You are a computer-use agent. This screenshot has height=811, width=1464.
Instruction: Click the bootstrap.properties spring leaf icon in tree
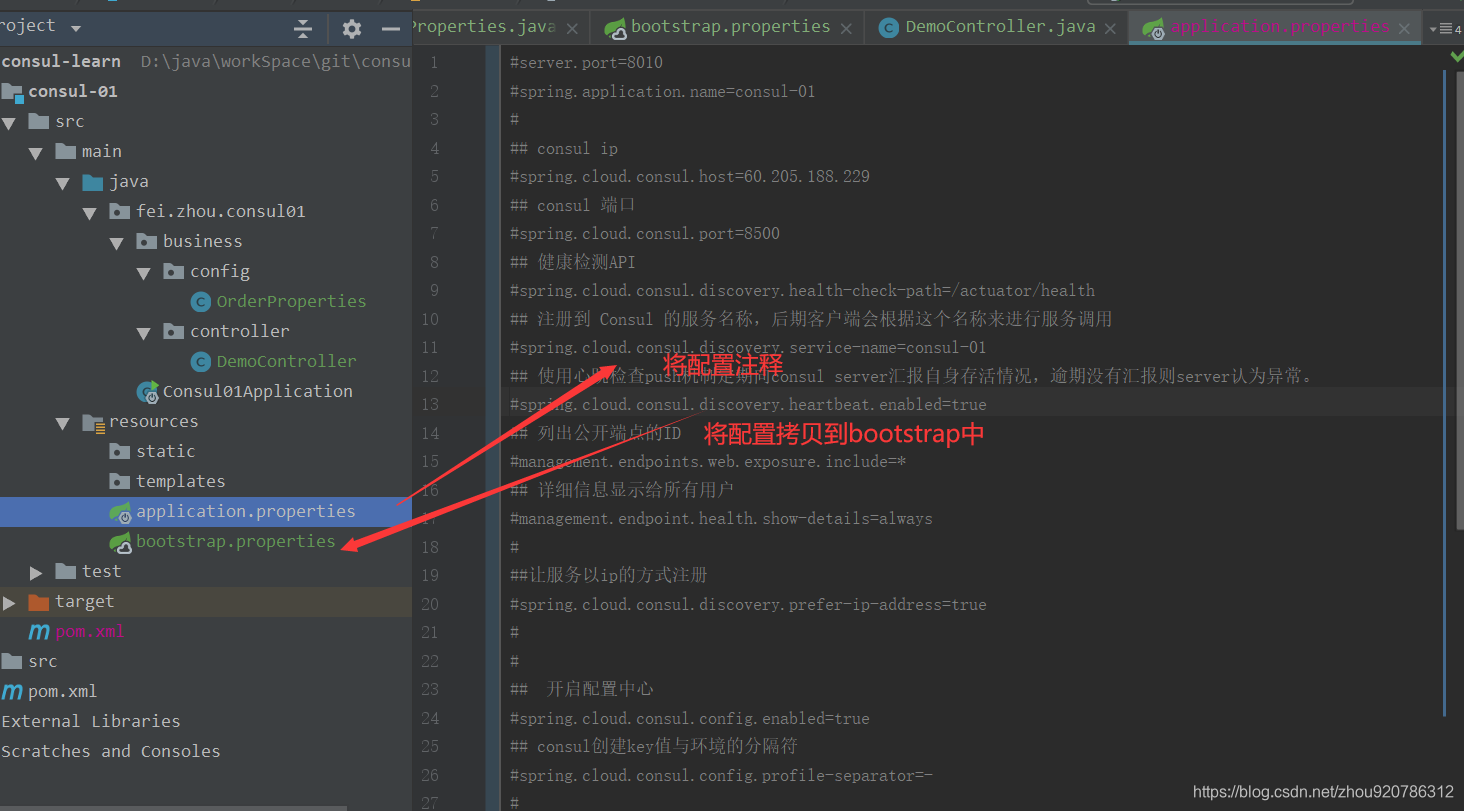click(x=120, y=542)
